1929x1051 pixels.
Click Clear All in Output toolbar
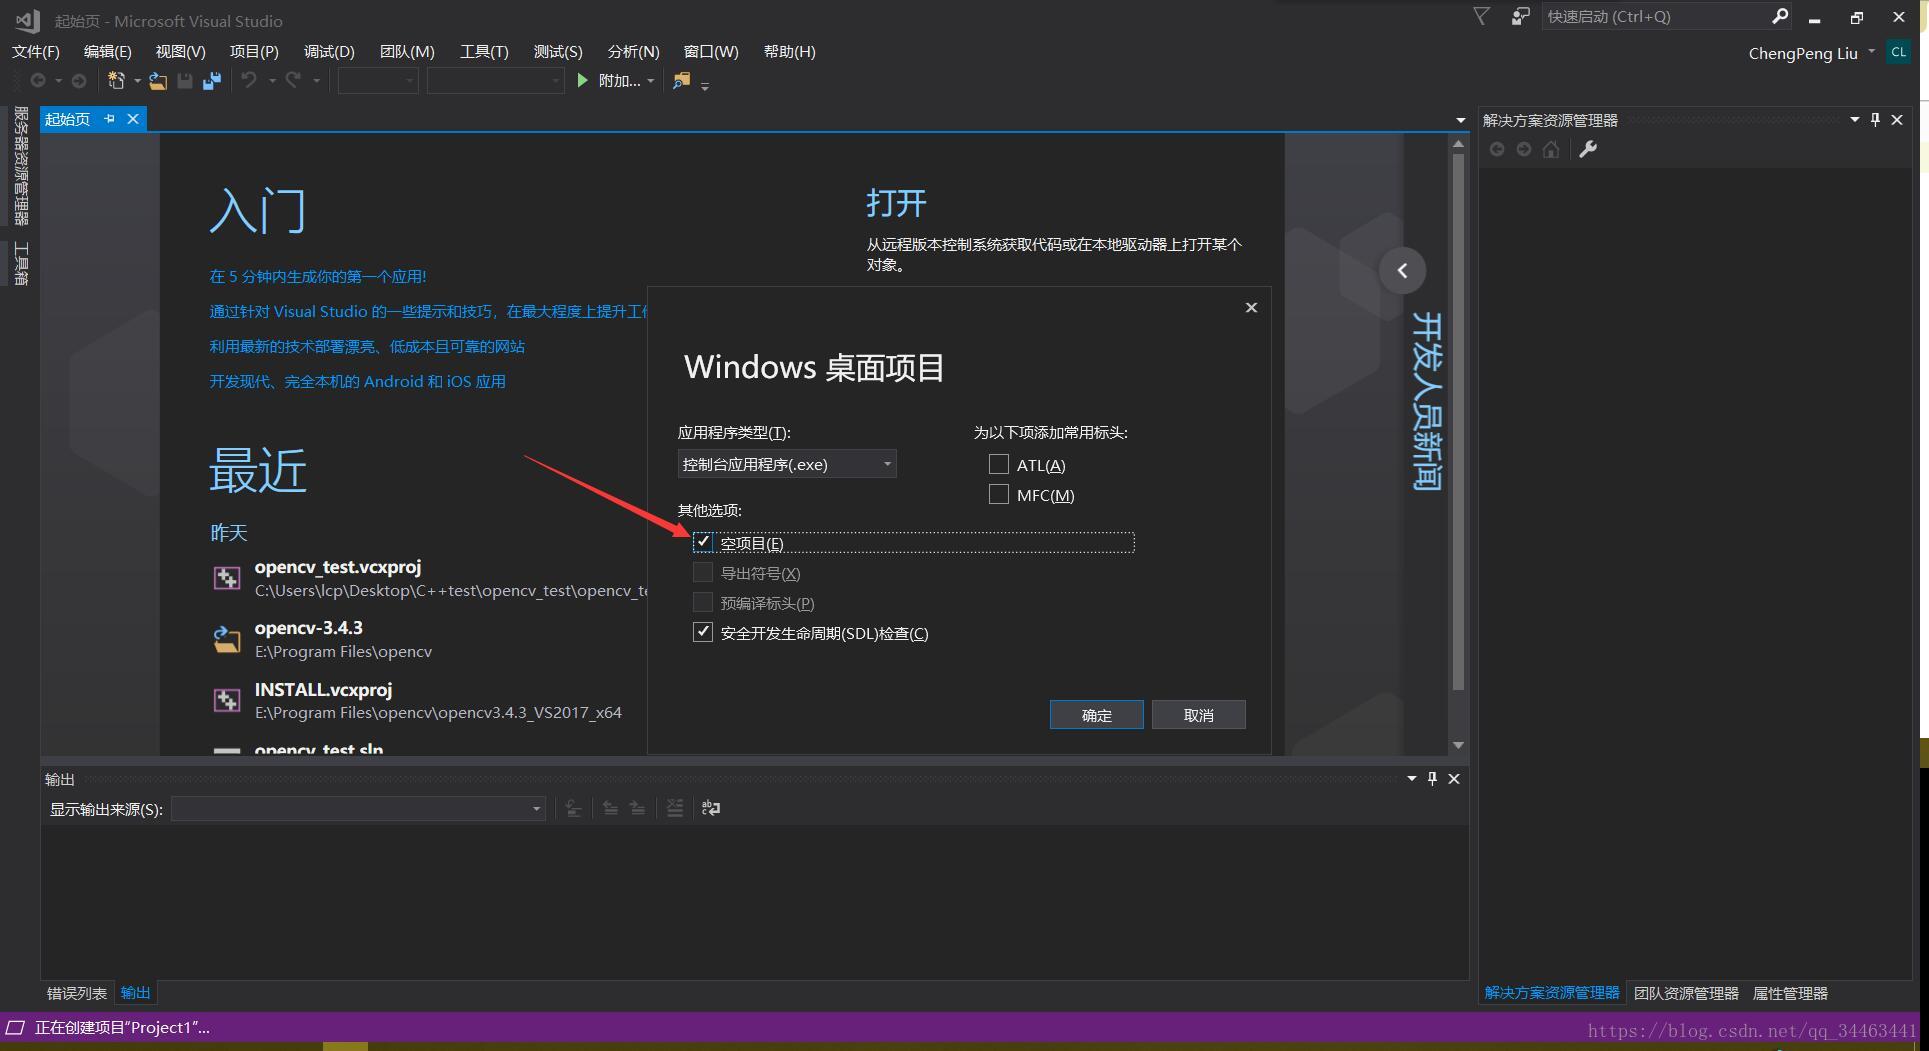[675, 808]
